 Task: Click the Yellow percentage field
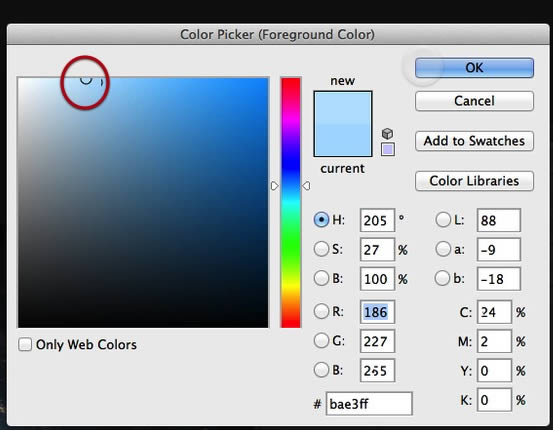point(494,370)
